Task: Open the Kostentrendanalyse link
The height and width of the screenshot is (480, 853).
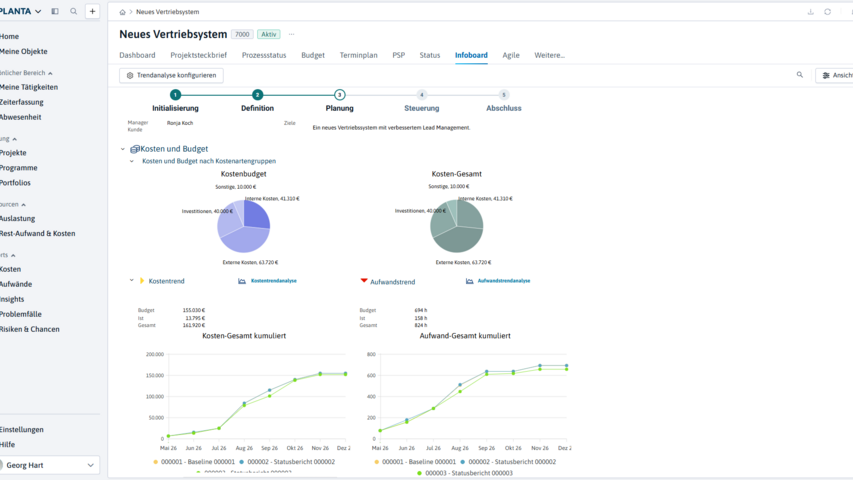Action: point(274,281)
